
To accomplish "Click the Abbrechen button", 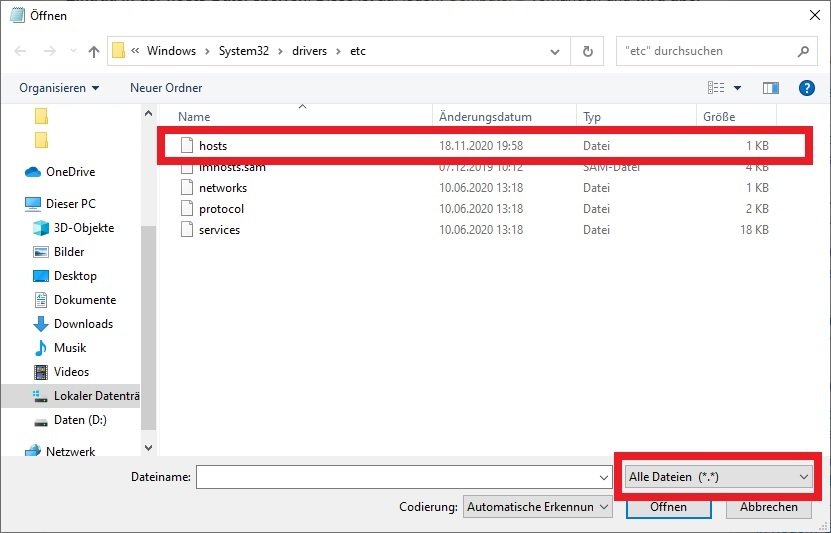I will pyautogui.click(x=768, y=507).
